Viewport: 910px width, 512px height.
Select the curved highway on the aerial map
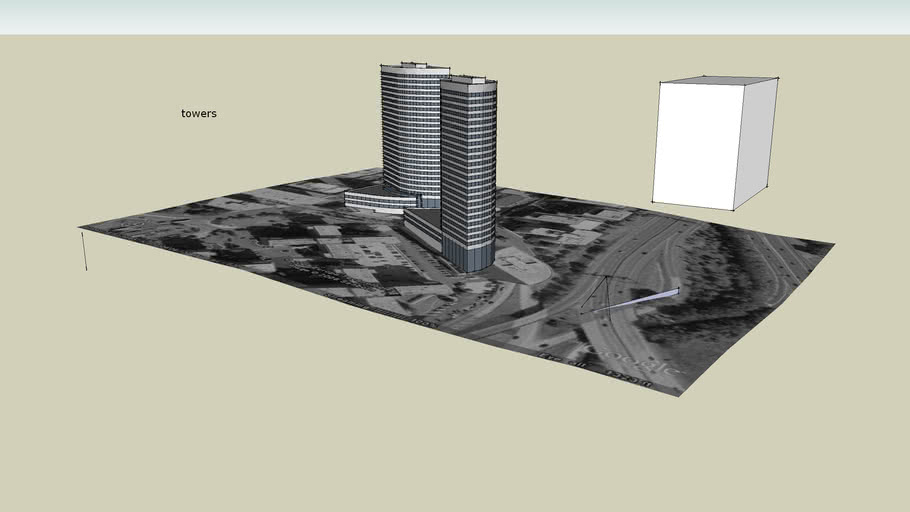(x=640, y=250)
